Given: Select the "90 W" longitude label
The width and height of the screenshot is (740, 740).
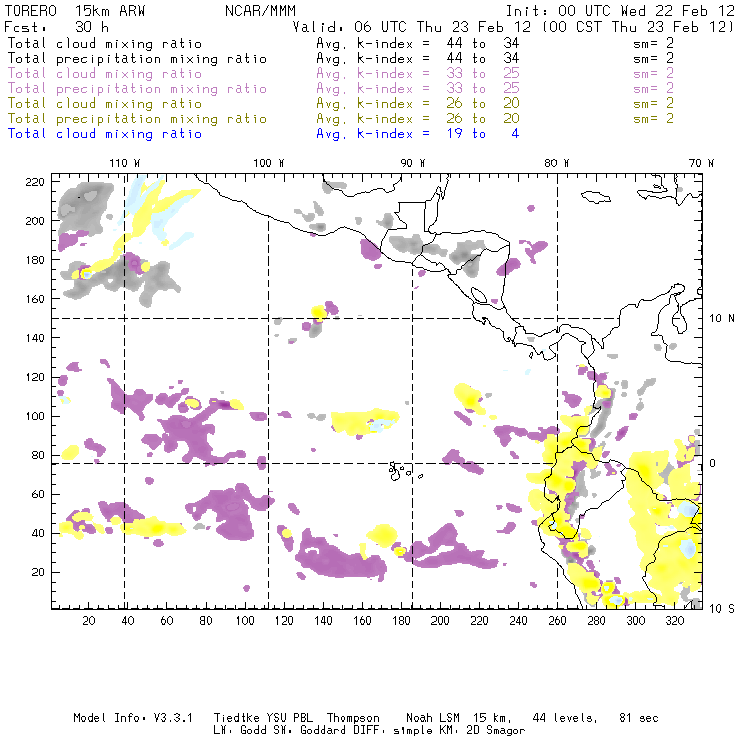Looking at the screenshot, I should [413, 163].
